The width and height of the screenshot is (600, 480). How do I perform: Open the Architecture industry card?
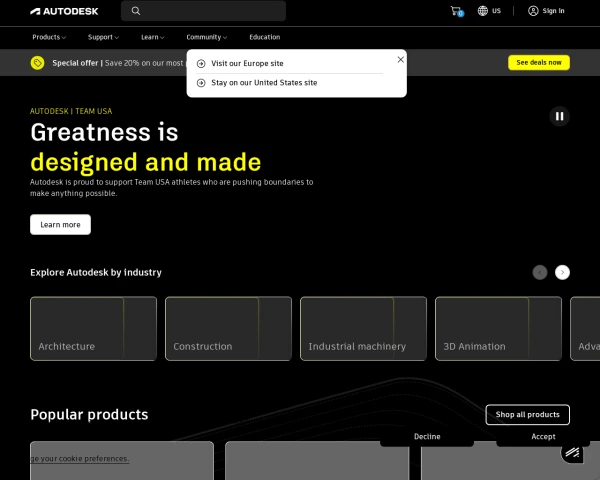[93, 328]
